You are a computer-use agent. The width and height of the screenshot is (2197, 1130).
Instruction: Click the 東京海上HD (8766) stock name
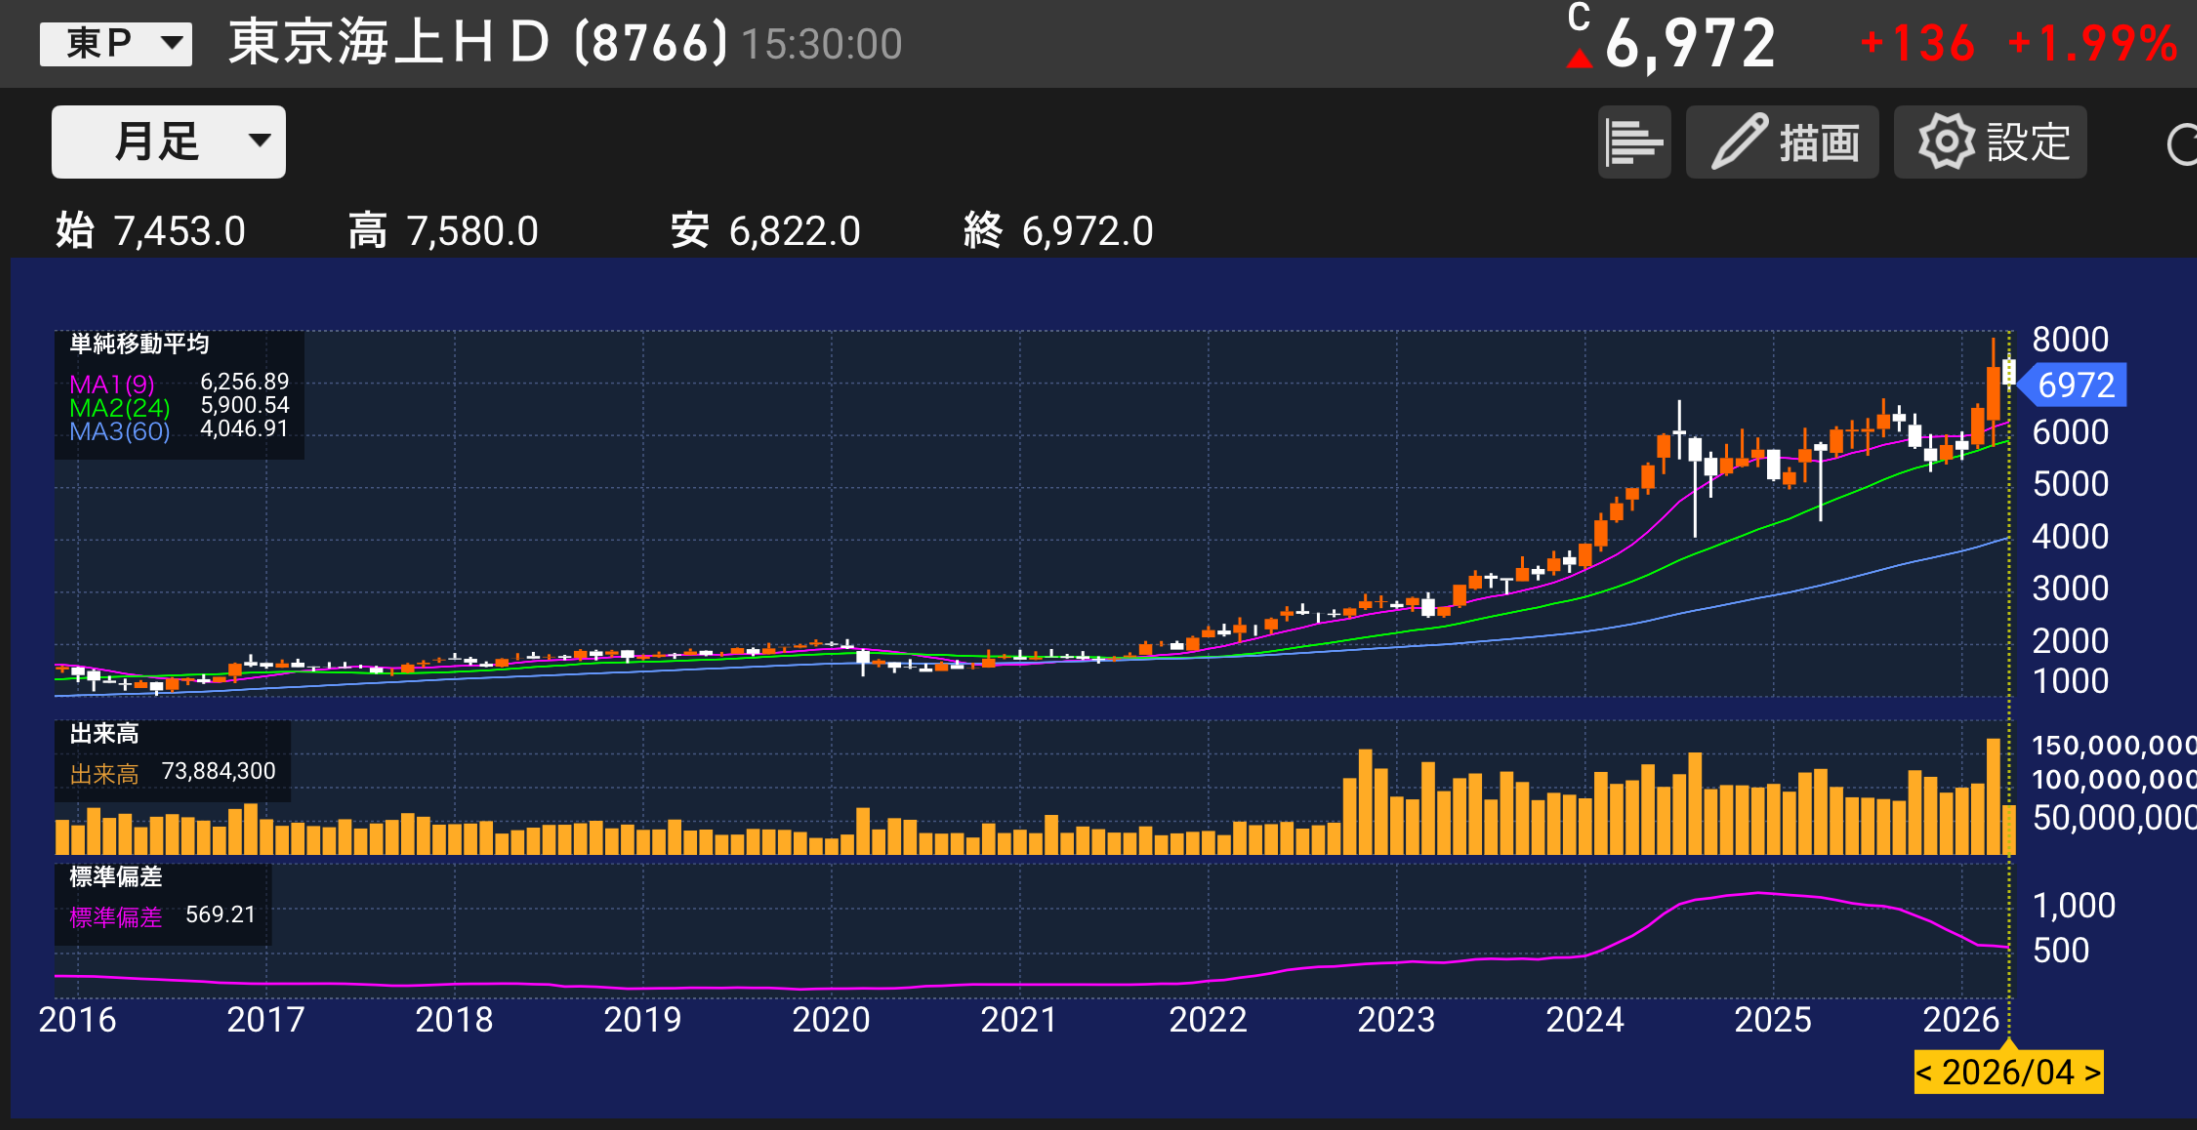click(x=478, y=44)
